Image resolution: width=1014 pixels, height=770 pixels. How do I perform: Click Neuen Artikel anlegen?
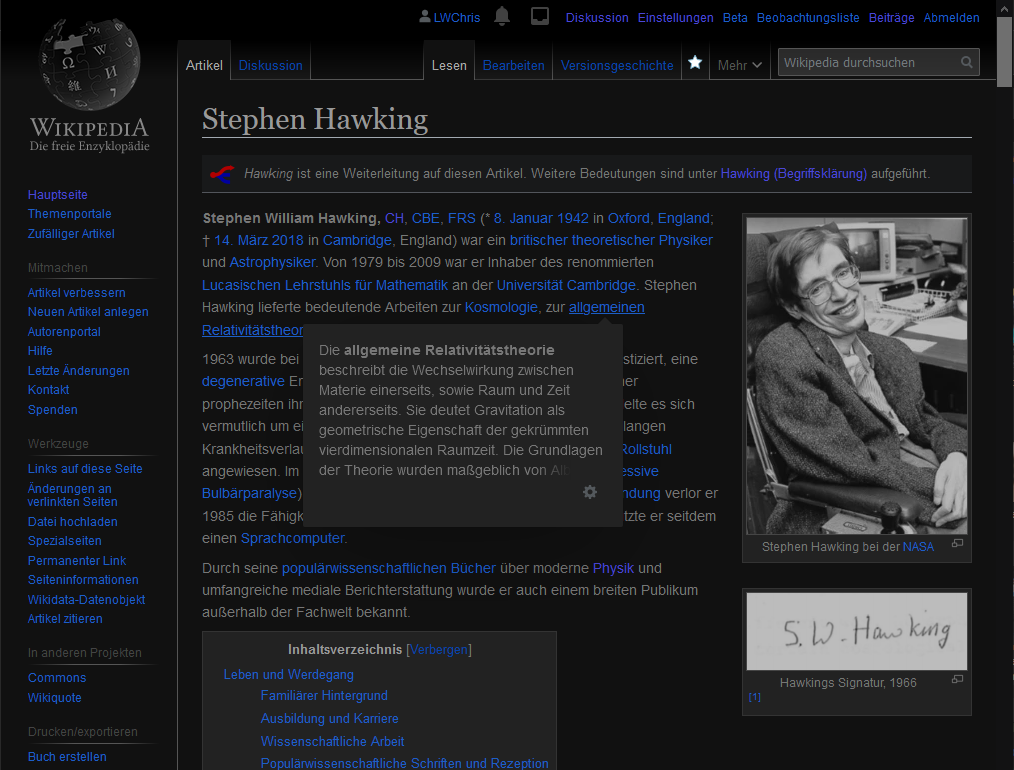point(88,312)
